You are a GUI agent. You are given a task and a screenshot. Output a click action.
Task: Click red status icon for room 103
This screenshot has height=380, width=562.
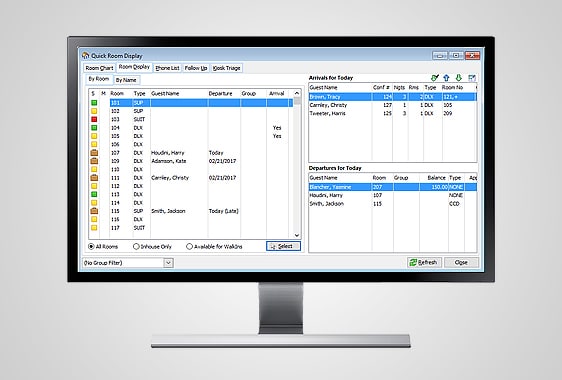point(94,119)
